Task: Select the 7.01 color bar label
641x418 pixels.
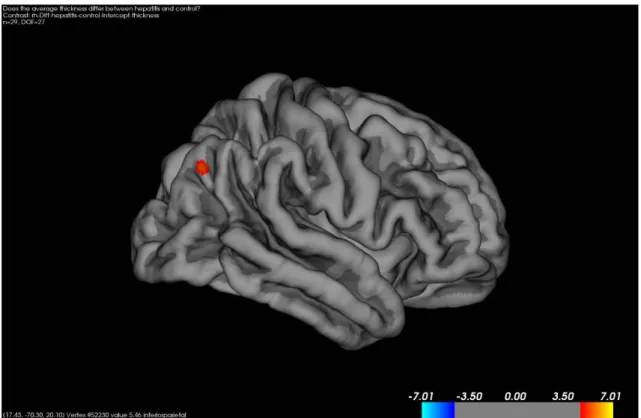Action: click(610, 396)
